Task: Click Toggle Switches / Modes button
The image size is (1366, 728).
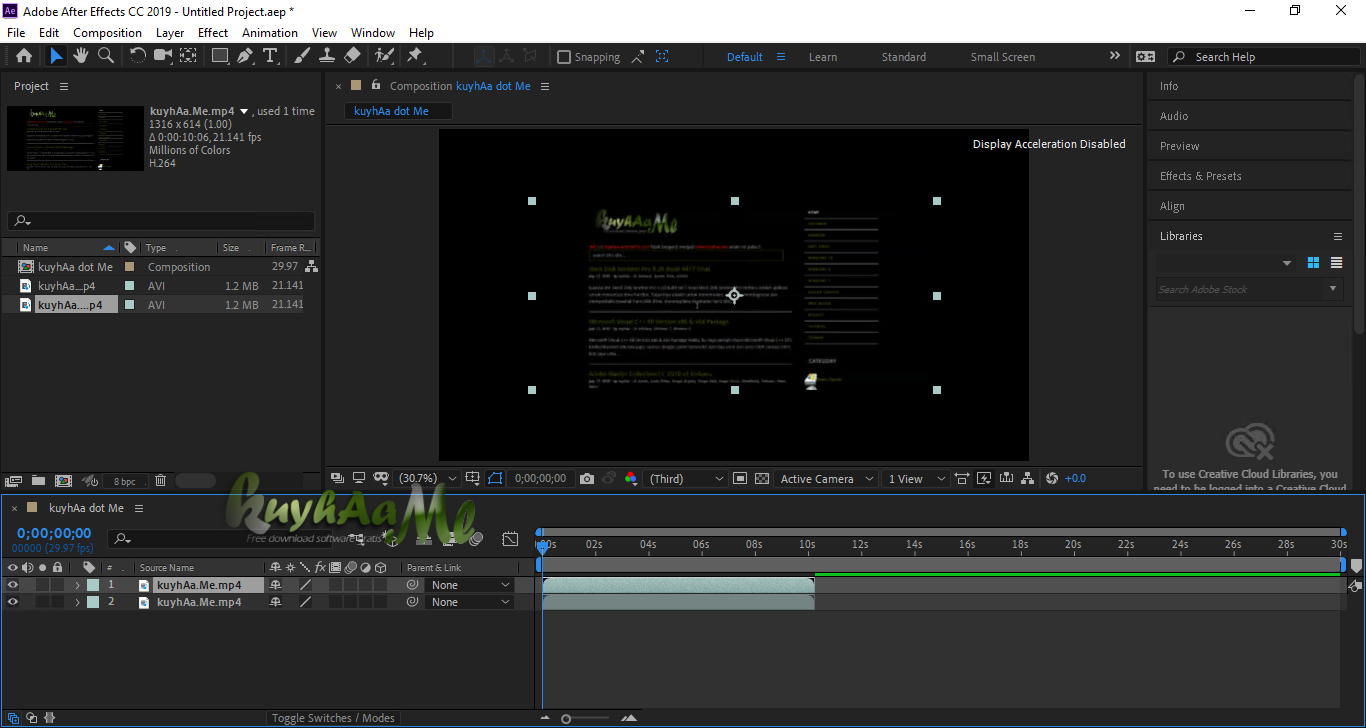Action: point(333,718)
